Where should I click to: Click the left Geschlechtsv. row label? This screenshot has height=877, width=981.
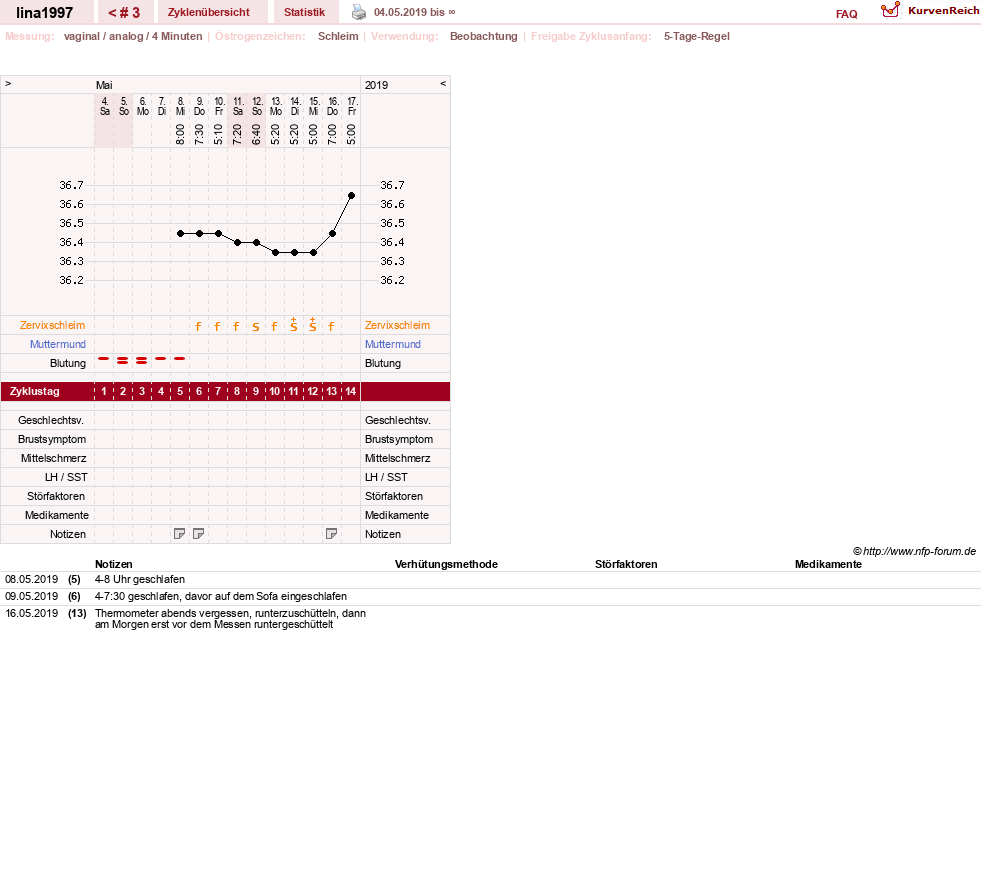coord(51,420)
